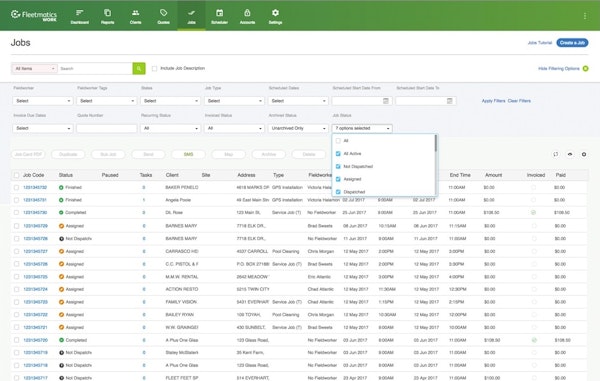Screen dimensions: 600x381
Task: Click the Completed status icon of job 1231345720
Action: point(61,340)
